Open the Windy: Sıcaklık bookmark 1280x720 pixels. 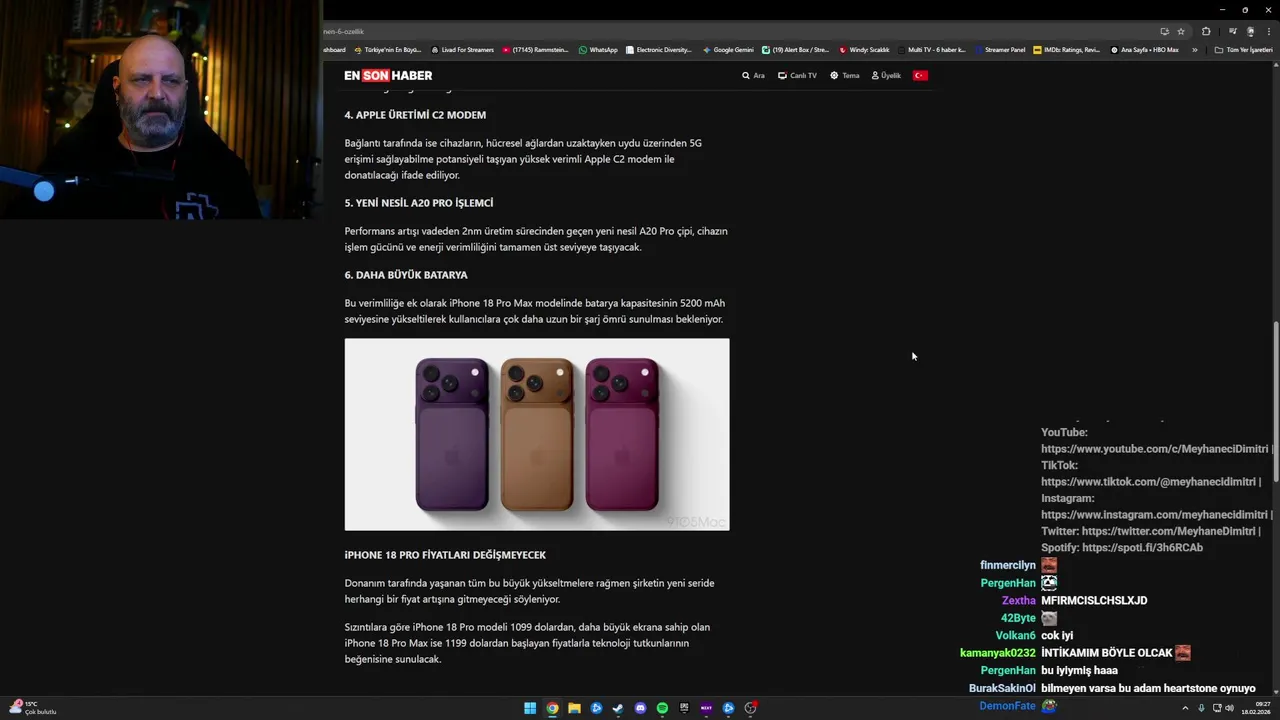coord(864,50)
